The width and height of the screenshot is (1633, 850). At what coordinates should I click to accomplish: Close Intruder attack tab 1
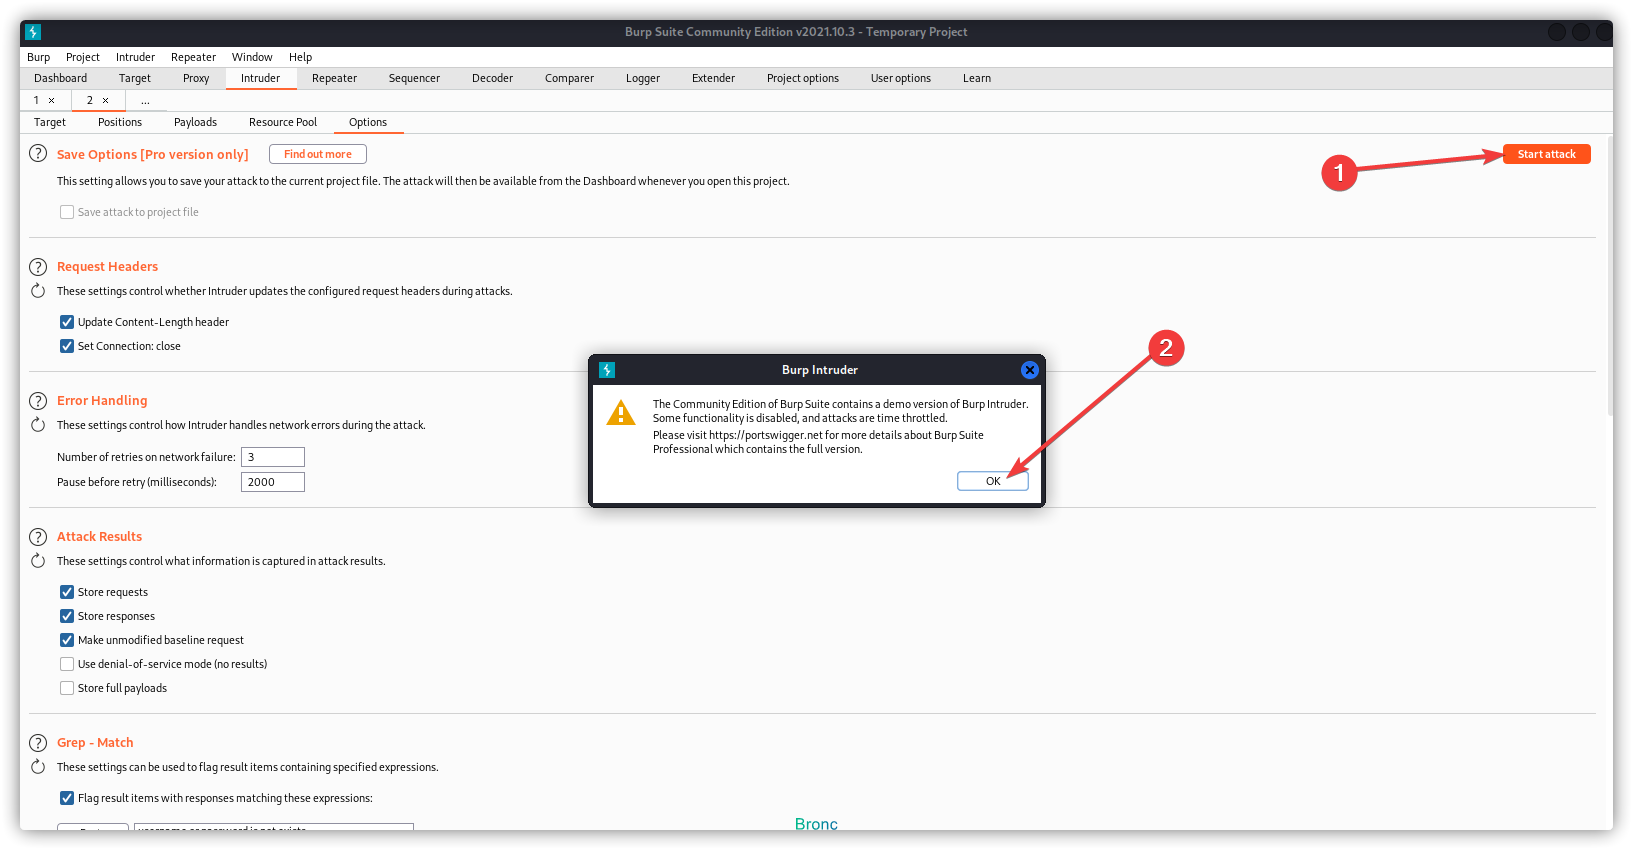(x=52, y=100)
